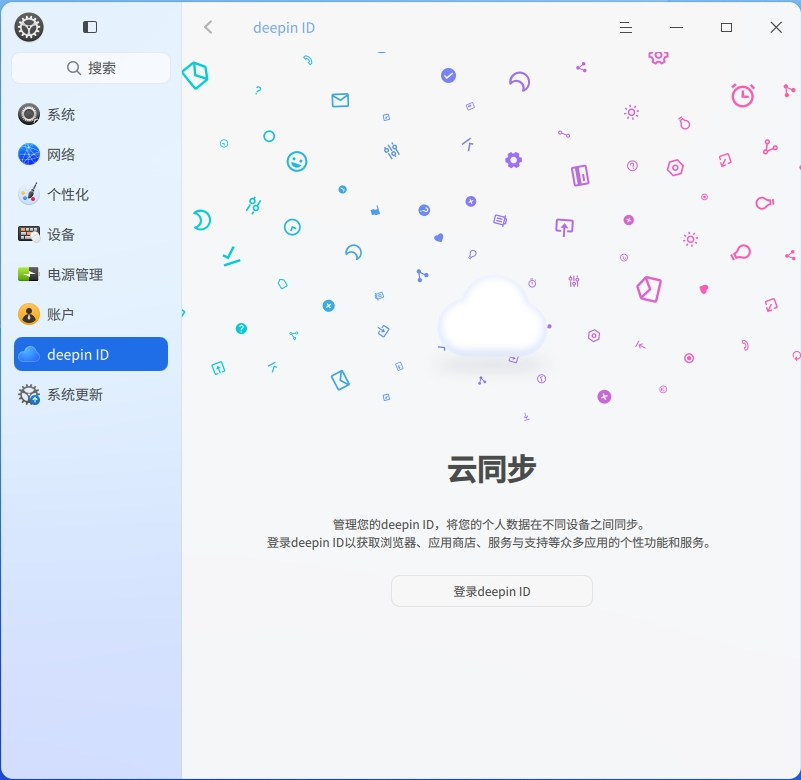801x780 pixels.
Task: Click the 电源管理 label in sidebar
Action: (75, 275)
